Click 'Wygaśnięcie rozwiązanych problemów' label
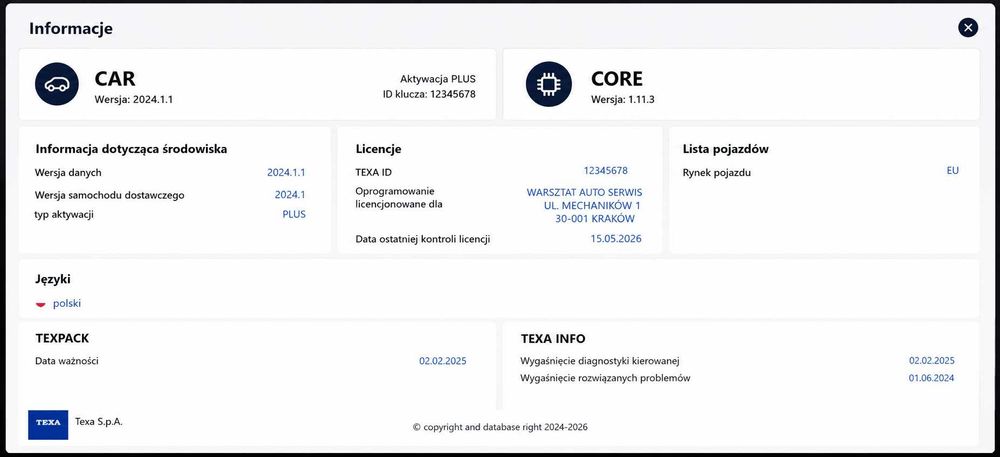 (605, 378)
